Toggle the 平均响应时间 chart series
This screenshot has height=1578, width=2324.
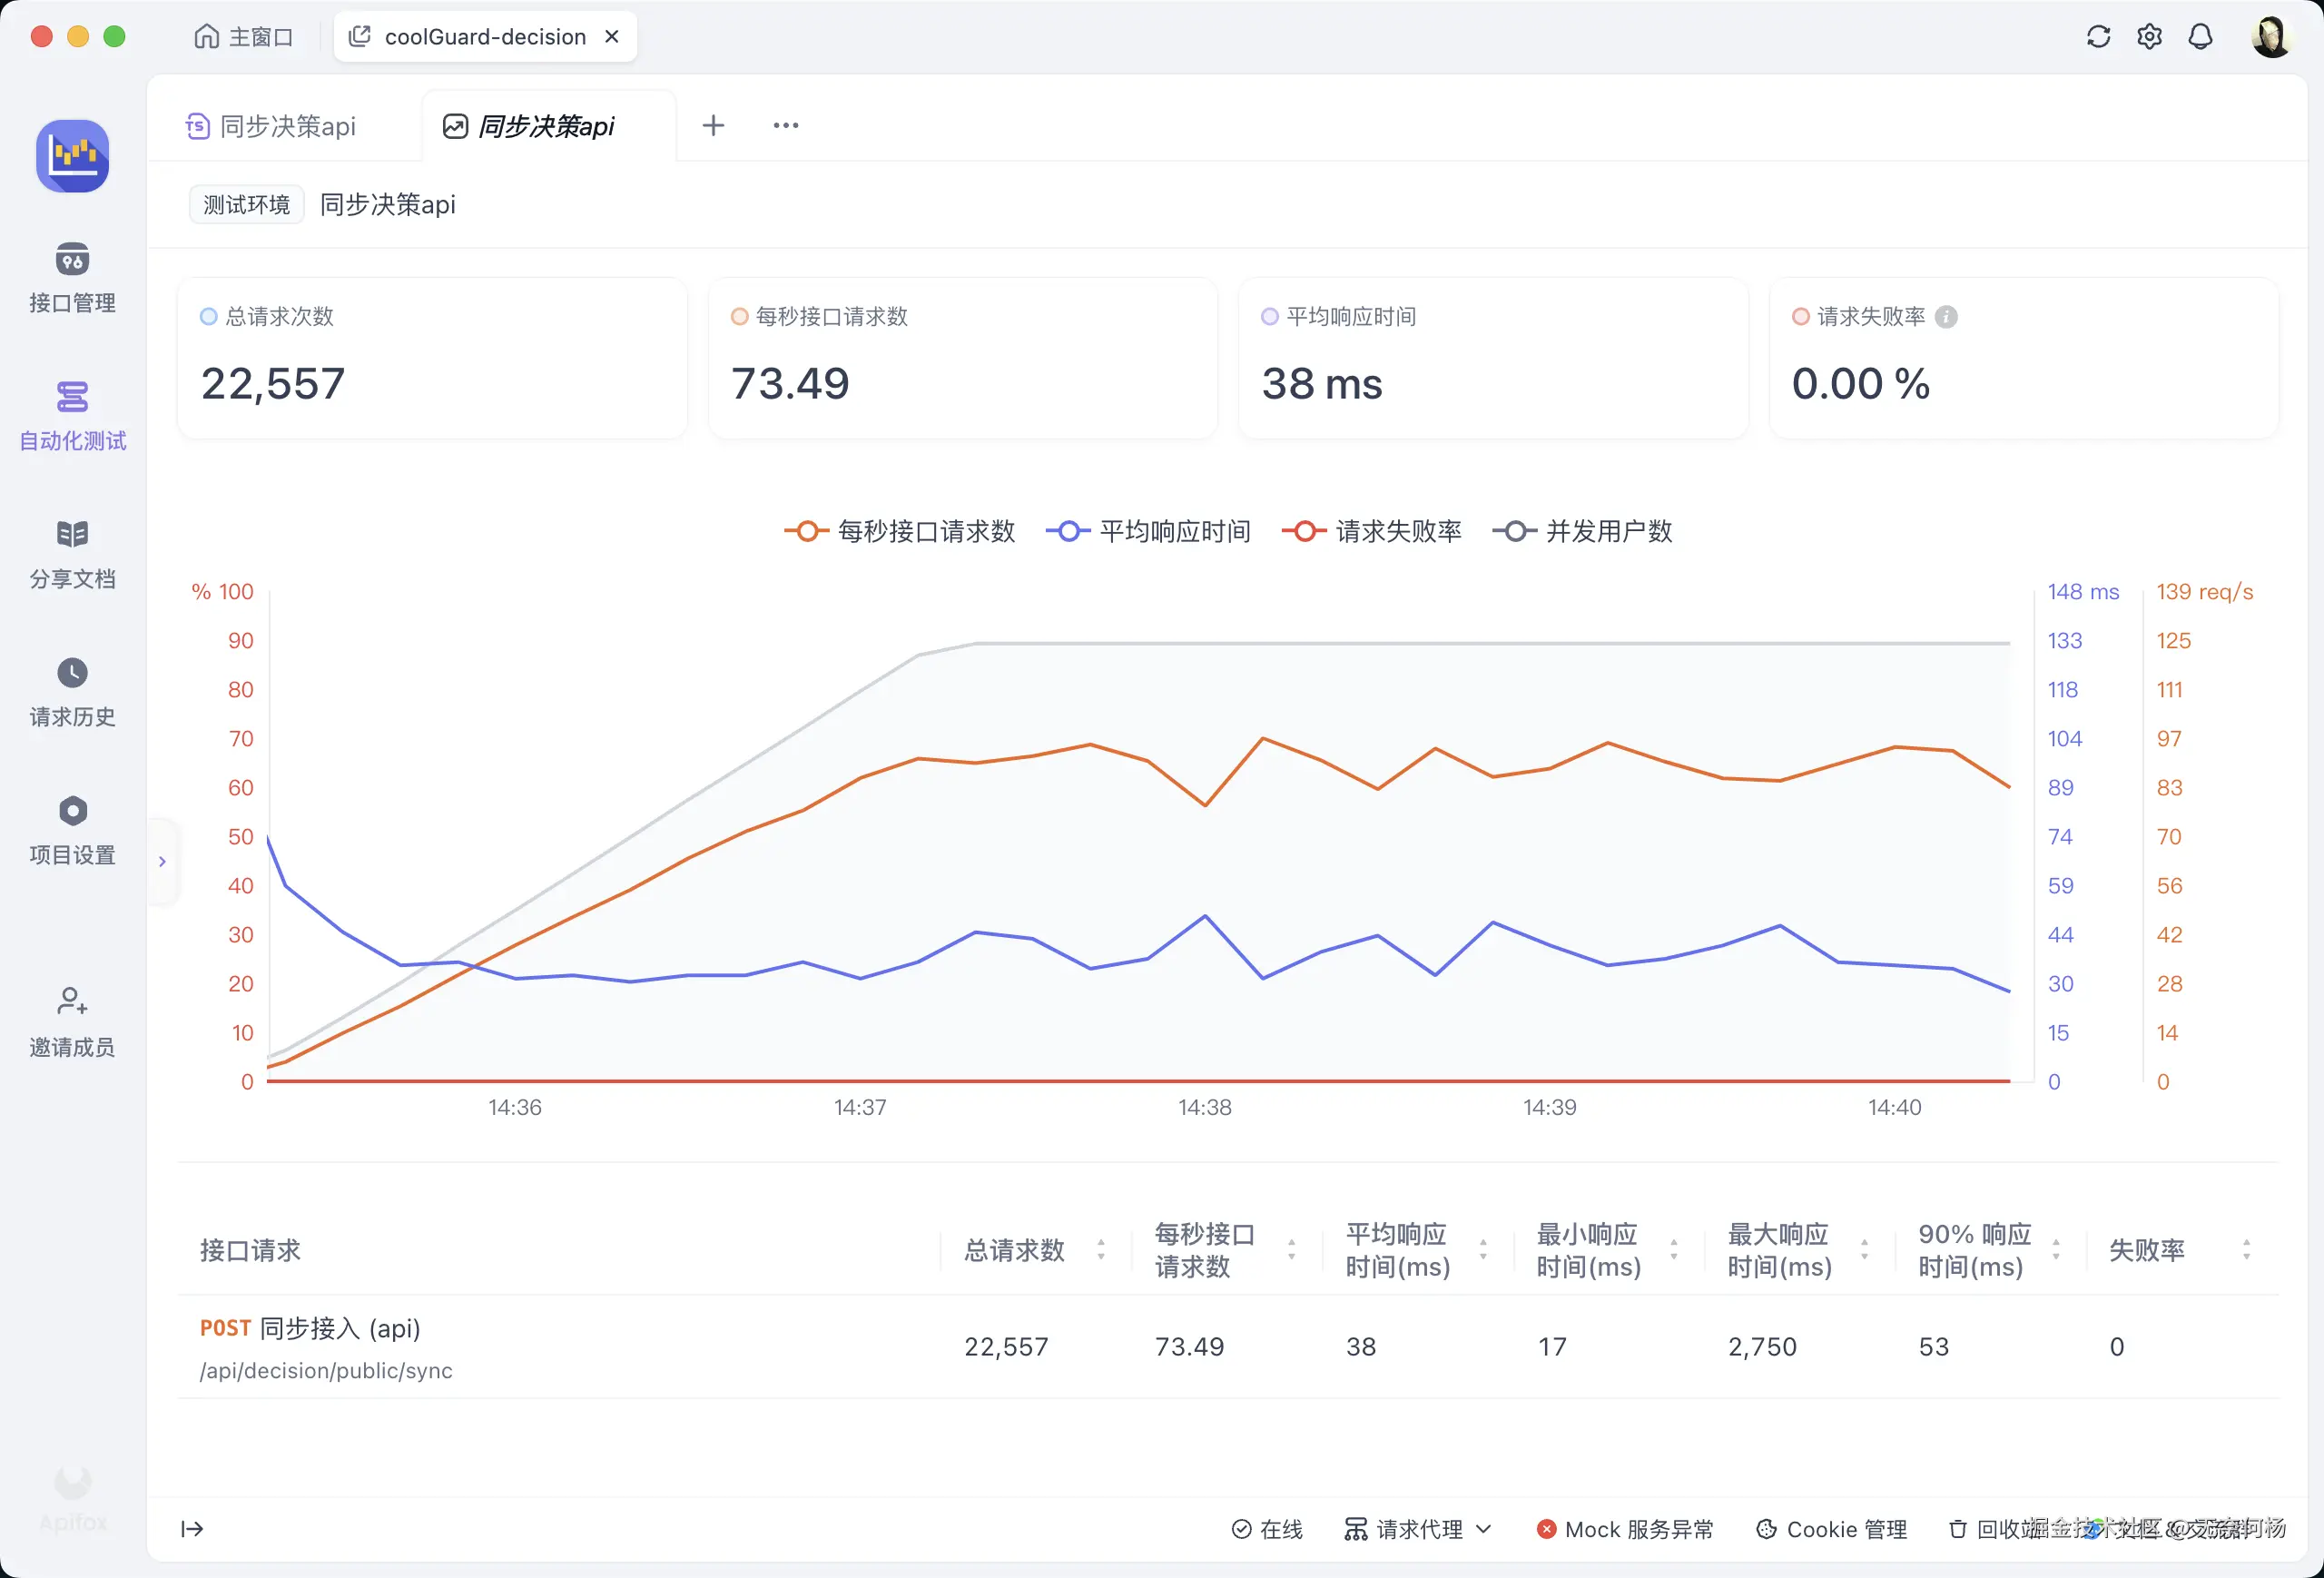tap(1149, 531)
